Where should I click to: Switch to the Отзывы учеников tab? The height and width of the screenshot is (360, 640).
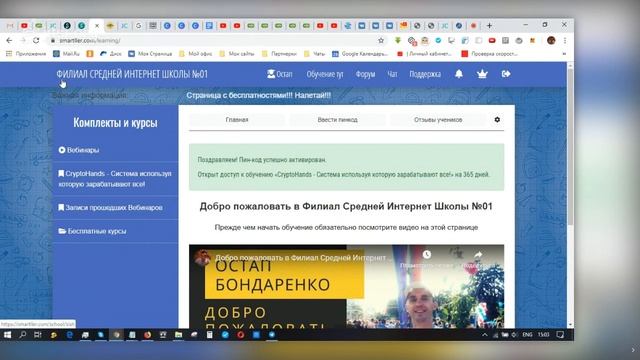(x=438, y=120)
